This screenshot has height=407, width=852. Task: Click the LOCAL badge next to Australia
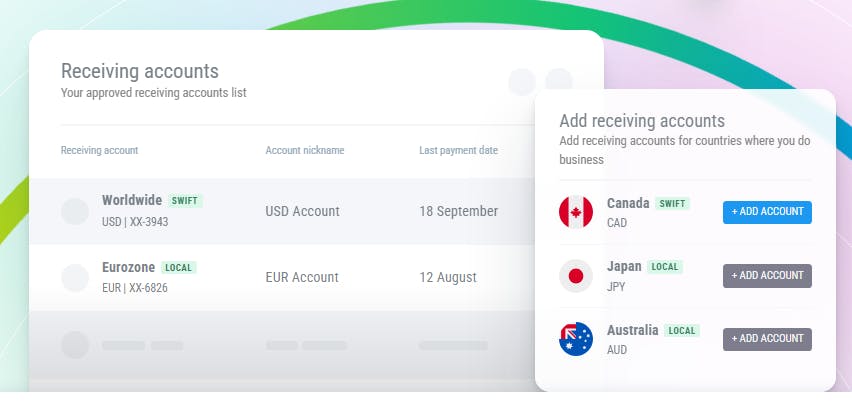coord(681,331)
